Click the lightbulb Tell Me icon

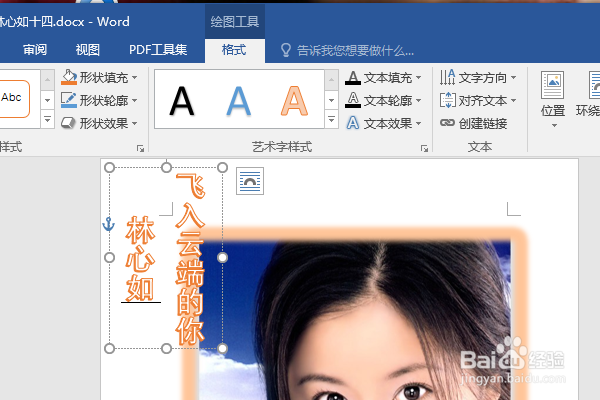click(286, 50)
